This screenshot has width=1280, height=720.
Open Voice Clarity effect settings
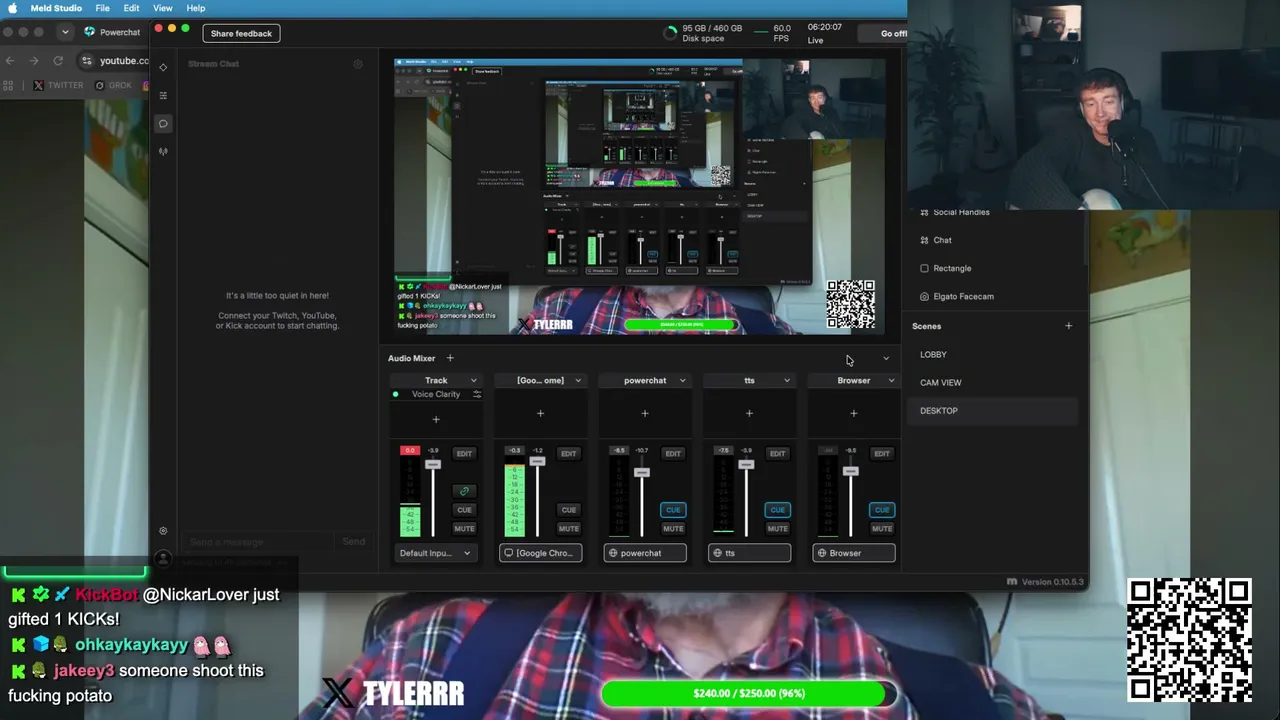coord(477,394)
